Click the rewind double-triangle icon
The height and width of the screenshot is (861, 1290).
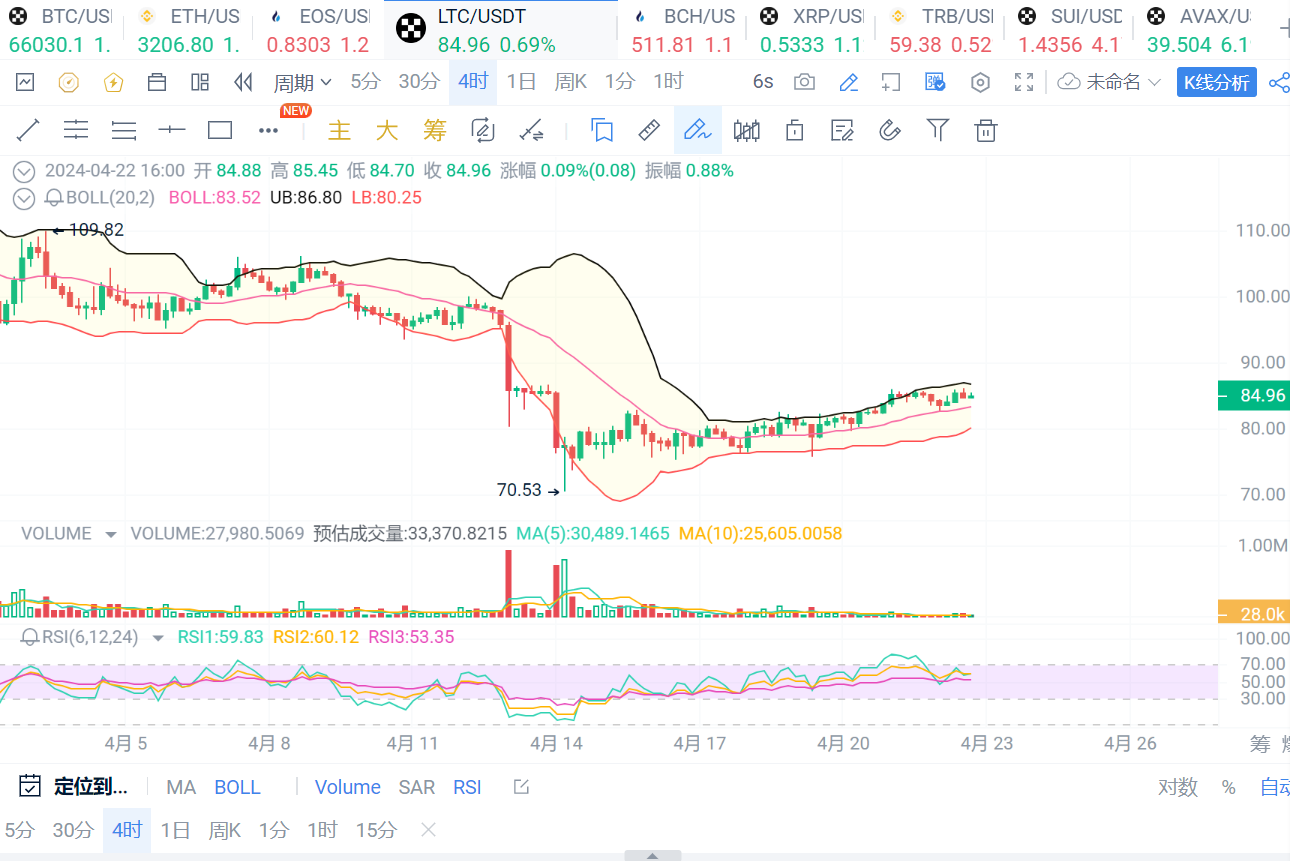tap(243, 82)
